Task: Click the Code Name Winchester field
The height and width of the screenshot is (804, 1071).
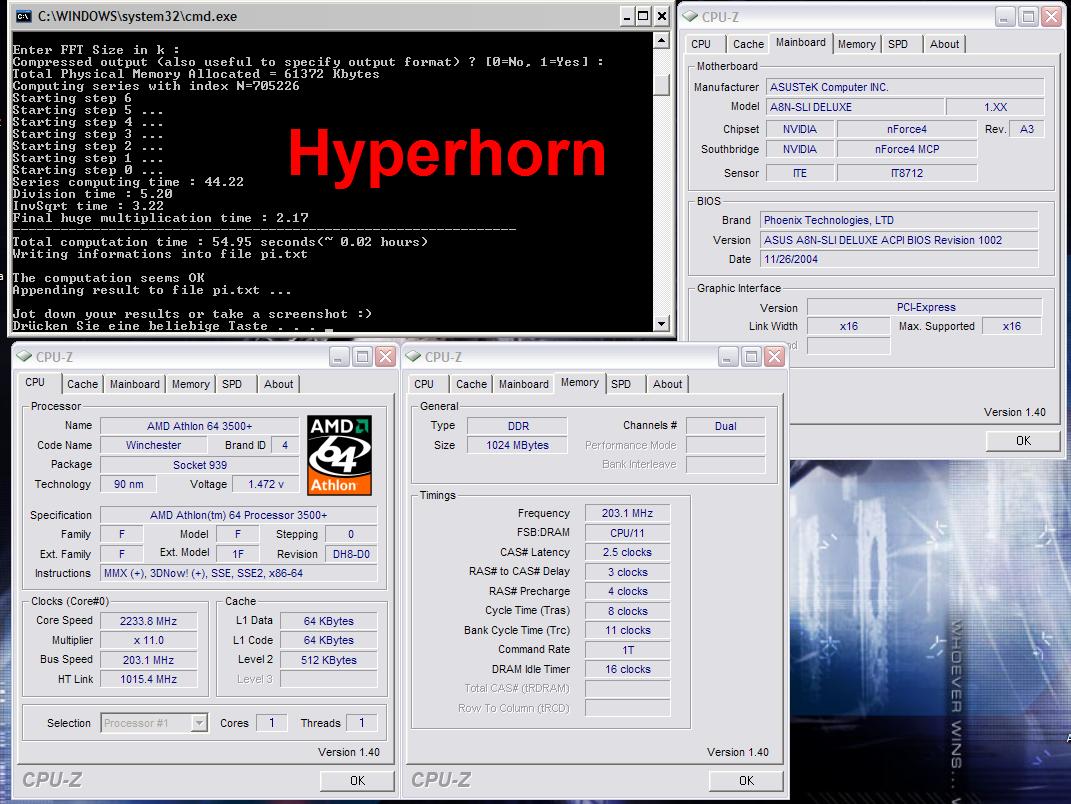Action: [x=153, y=445]
